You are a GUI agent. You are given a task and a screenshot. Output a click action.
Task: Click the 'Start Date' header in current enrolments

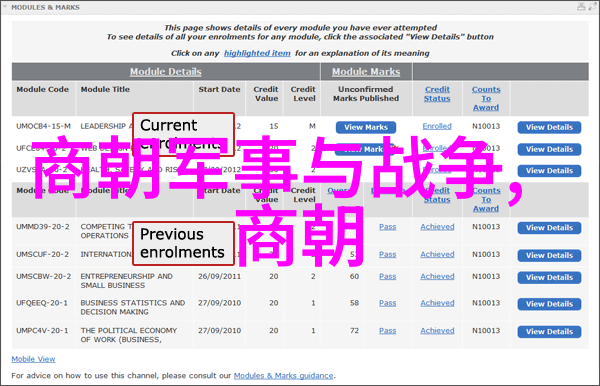[219, 89]
